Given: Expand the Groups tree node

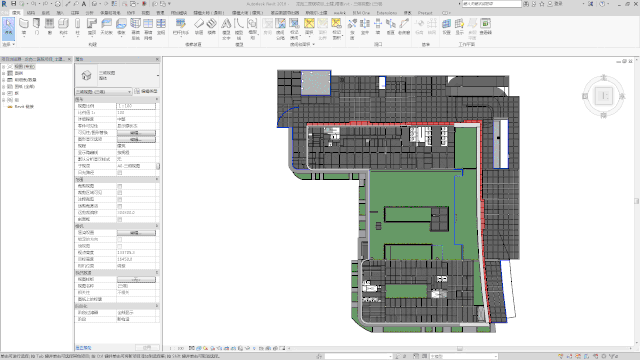Looking at the screenshot, I should (x=4, y=100).
